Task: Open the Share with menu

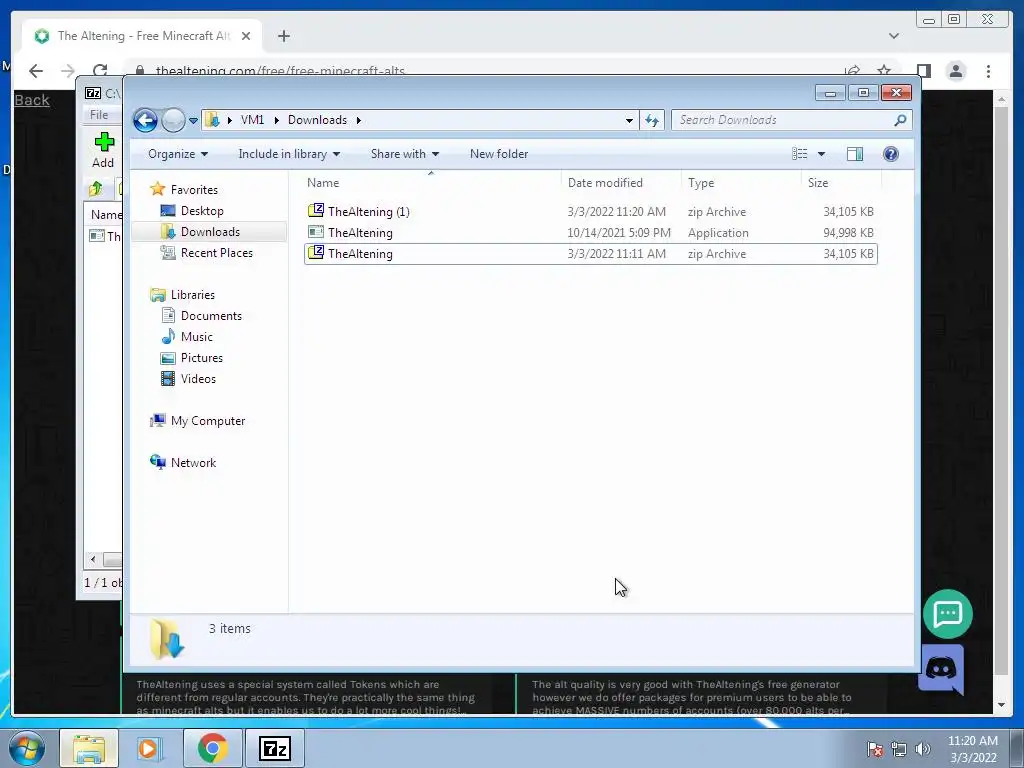Action: click(405, 154)
